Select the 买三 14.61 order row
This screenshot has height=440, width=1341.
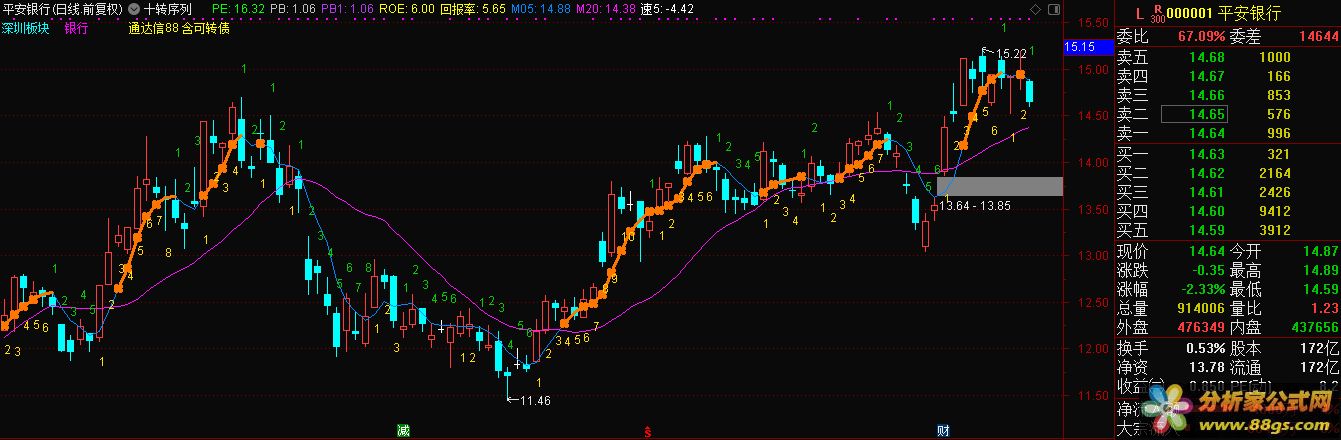point(1227,192)
